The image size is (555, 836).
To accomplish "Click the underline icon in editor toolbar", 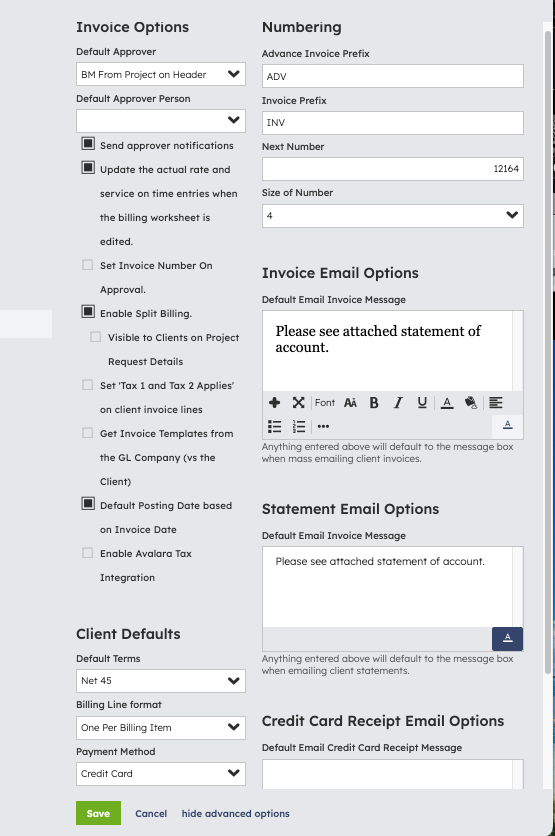I will click(x=422, y=403).
